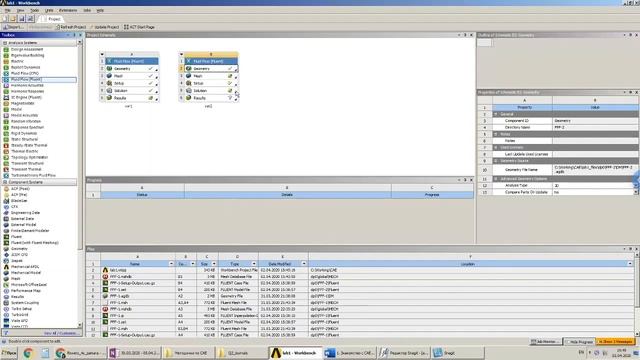Screen dimensions: 640x360
Task: Click the Save project icon
Action: click(22, 19)
